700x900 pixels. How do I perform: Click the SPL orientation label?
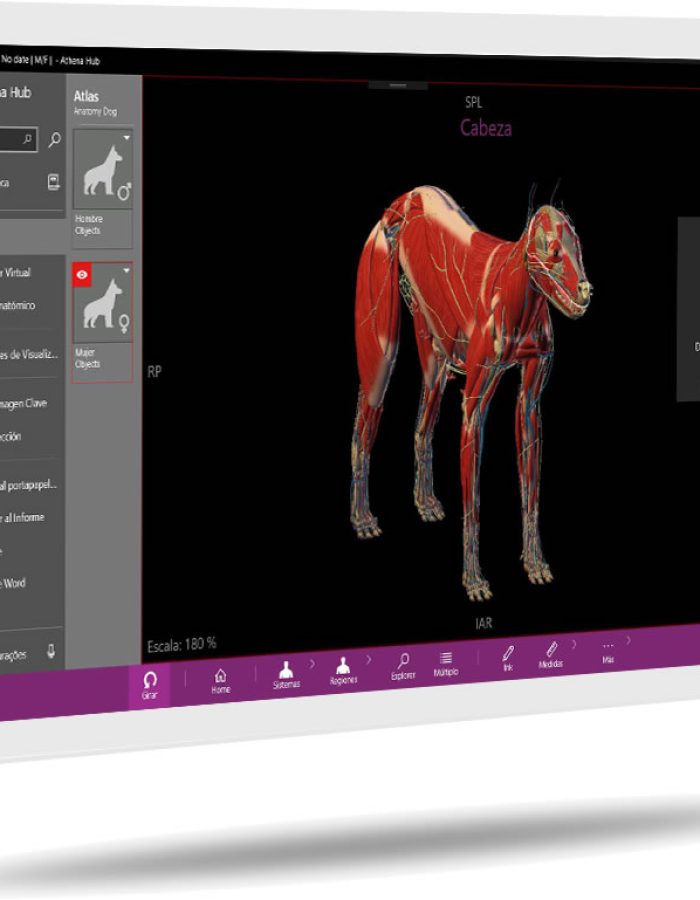click(473, 103)
